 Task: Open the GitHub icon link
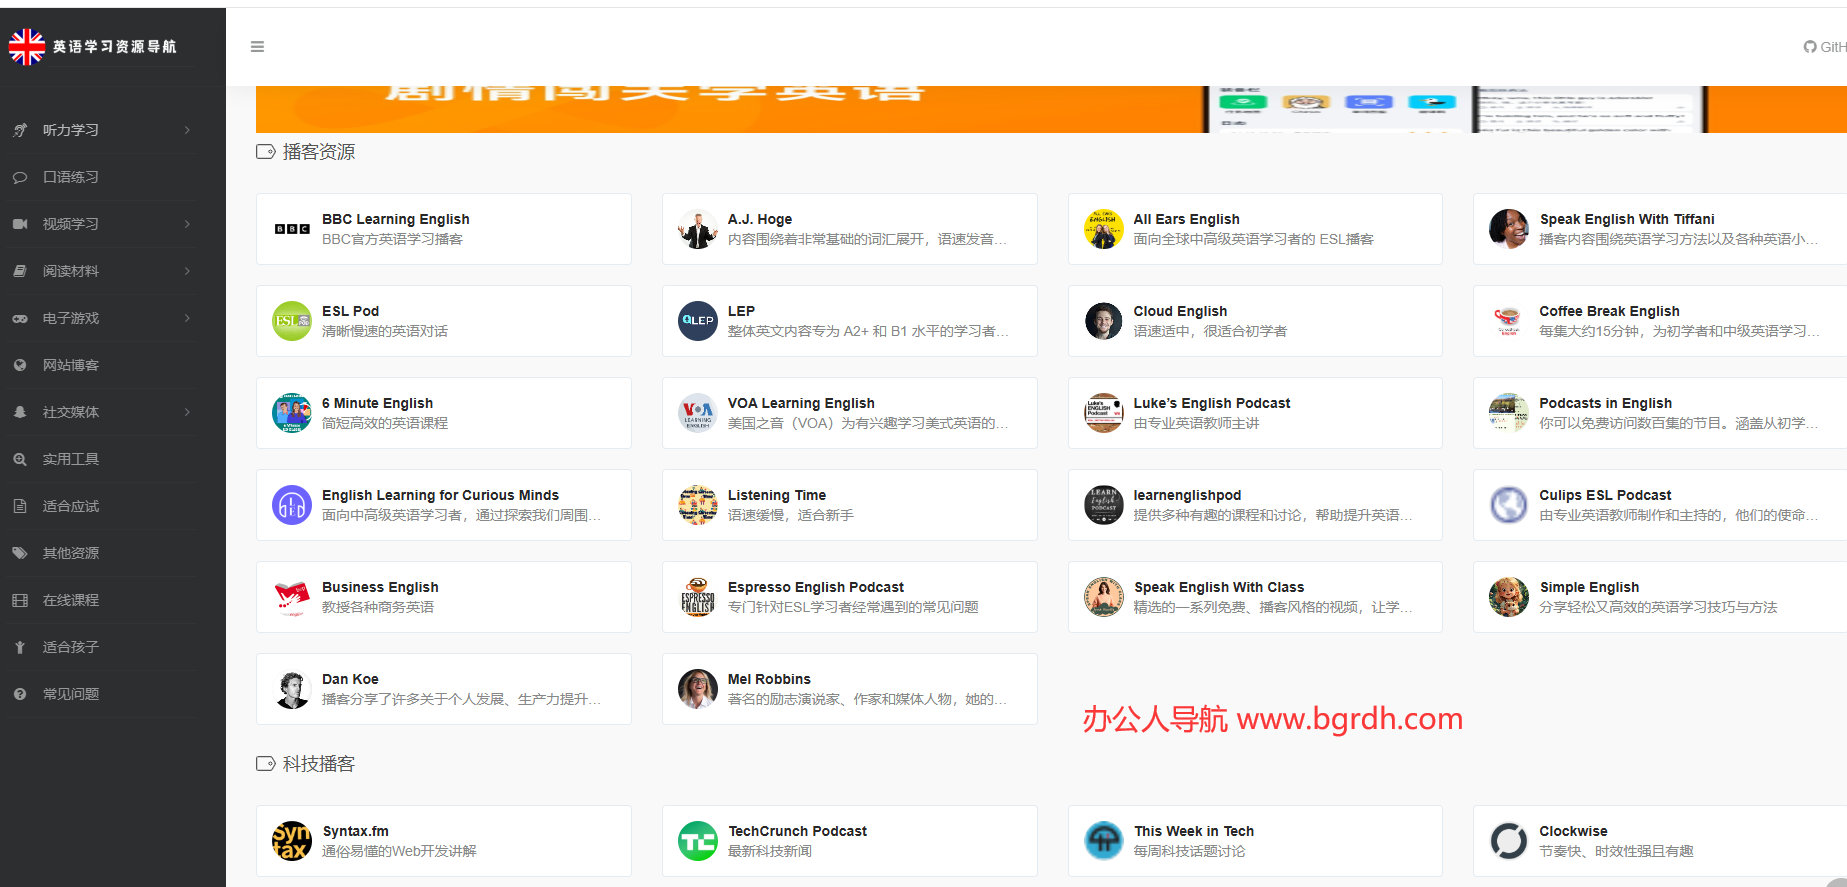click(x=1809, y=47)
